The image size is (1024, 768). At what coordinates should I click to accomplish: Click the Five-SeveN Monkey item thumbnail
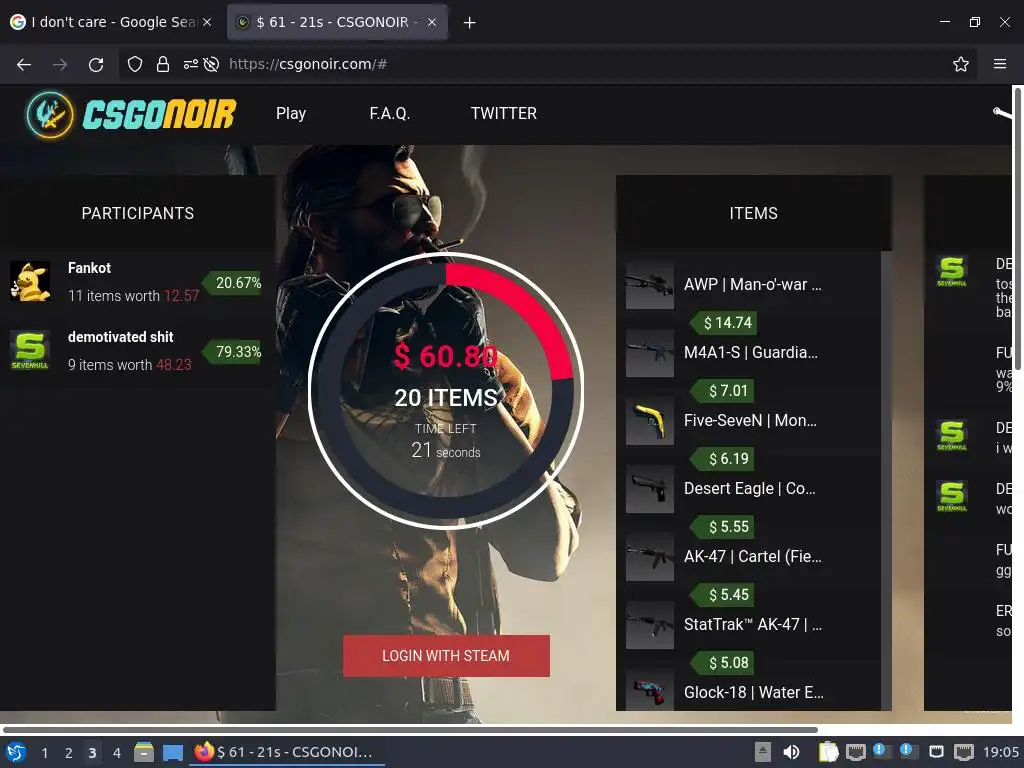[650, 421]
